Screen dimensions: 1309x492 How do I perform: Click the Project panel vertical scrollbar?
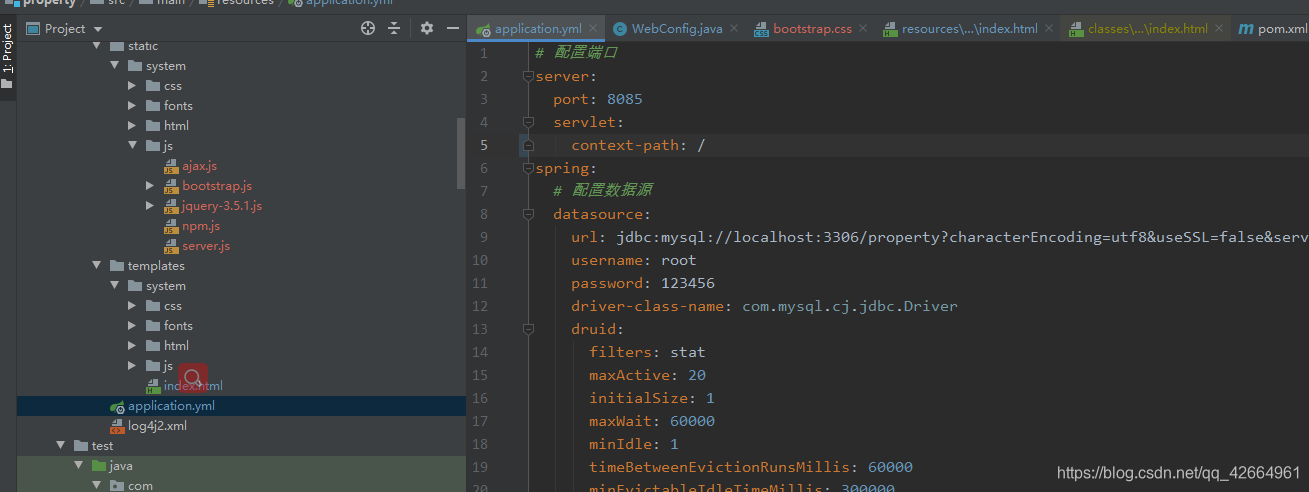tap(461, 153)
